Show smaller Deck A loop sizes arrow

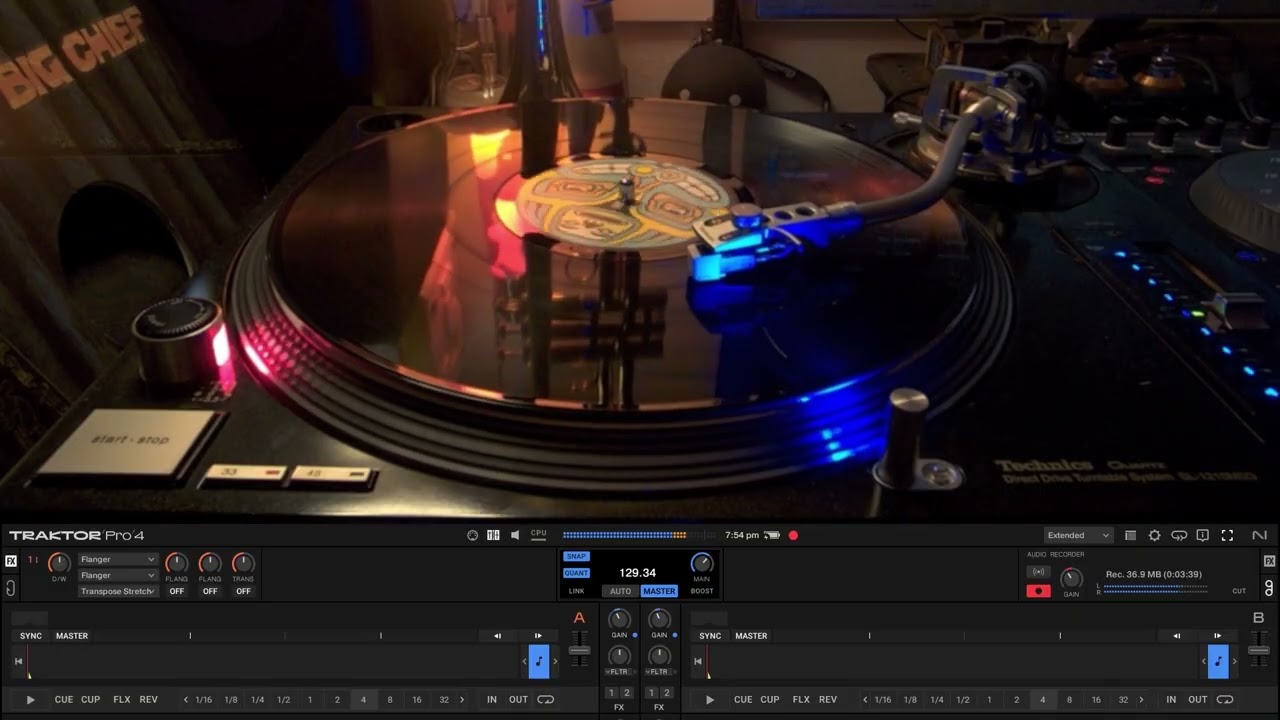coord(185,700)
